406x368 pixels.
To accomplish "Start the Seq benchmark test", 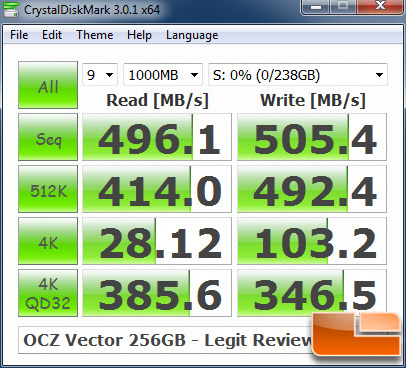I will pos(48,137).
